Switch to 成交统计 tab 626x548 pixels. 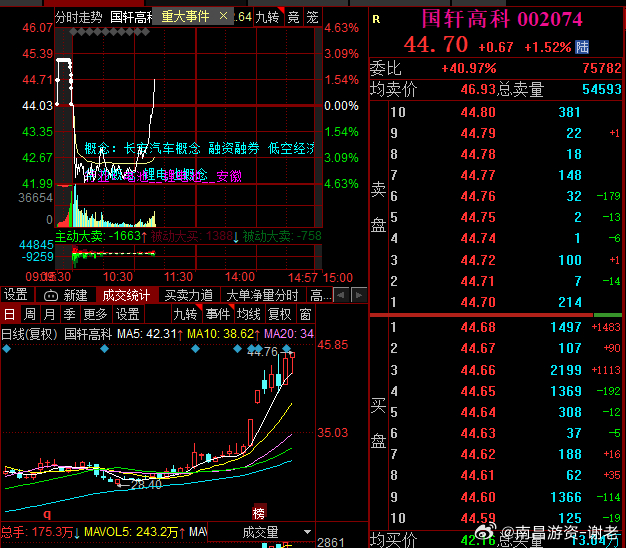(x=126, y=295)
